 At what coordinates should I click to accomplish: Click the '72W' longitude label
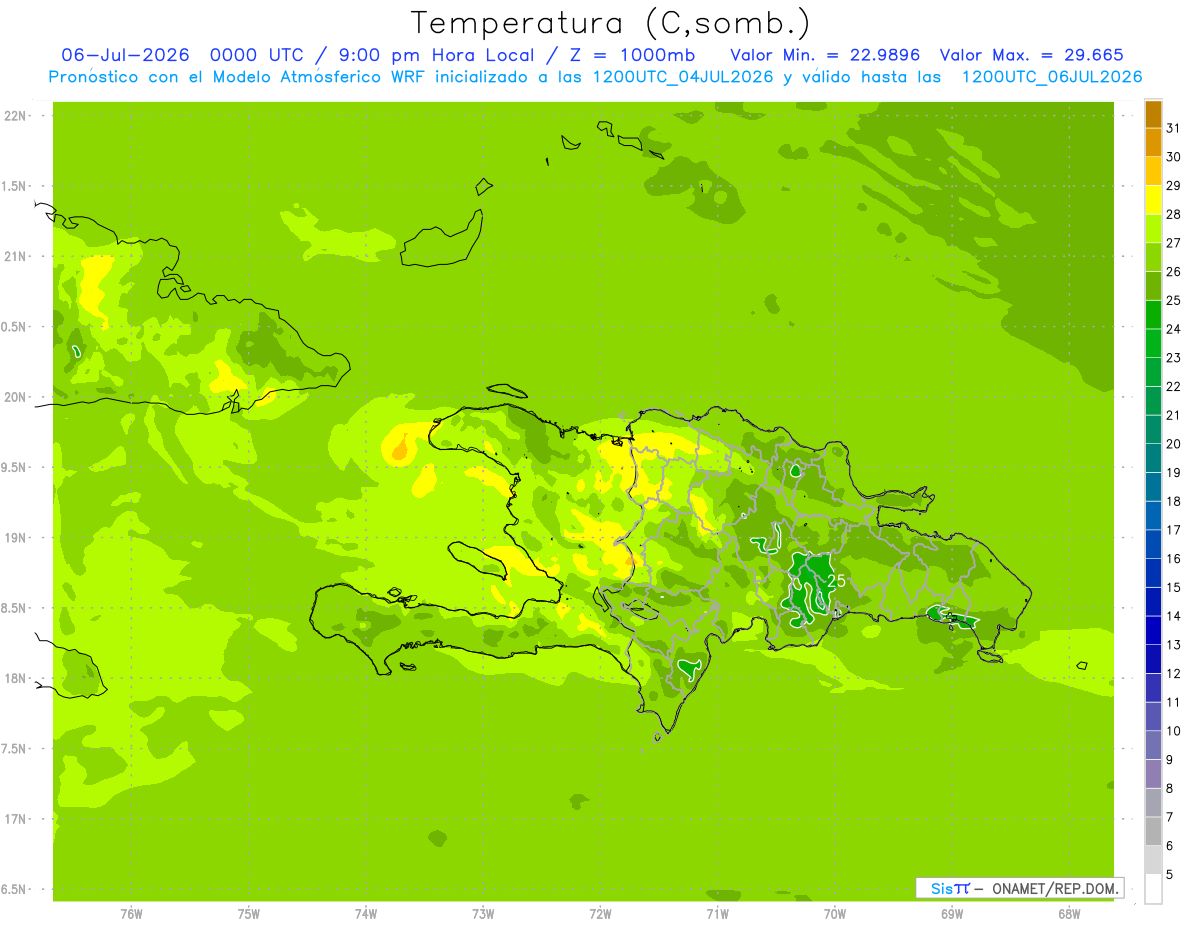[600, 913]
